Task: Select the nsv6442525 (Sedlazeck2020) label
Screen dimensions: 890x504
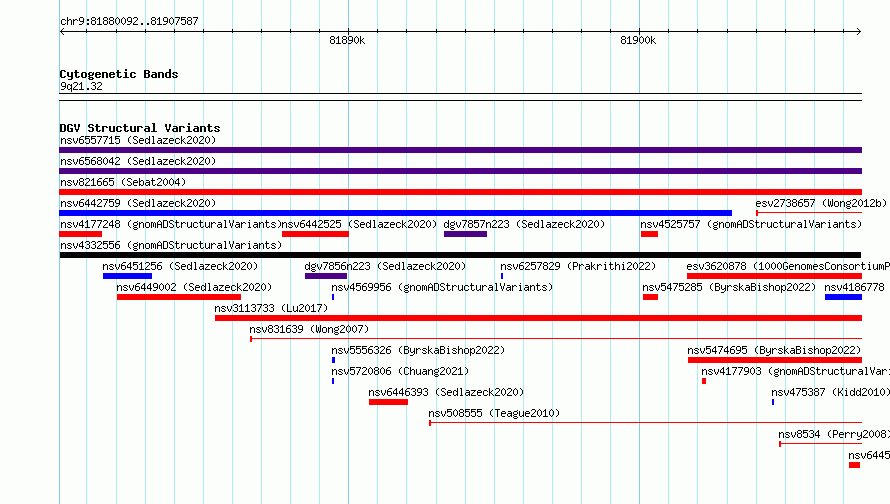Action: (359, 224)
